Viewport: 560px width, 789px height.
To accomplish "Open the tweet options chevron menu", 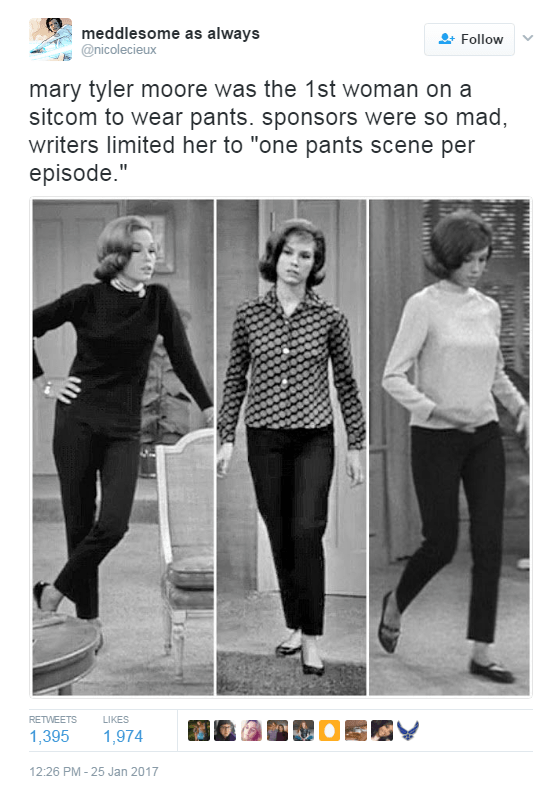I will click(x=528, y=38).
